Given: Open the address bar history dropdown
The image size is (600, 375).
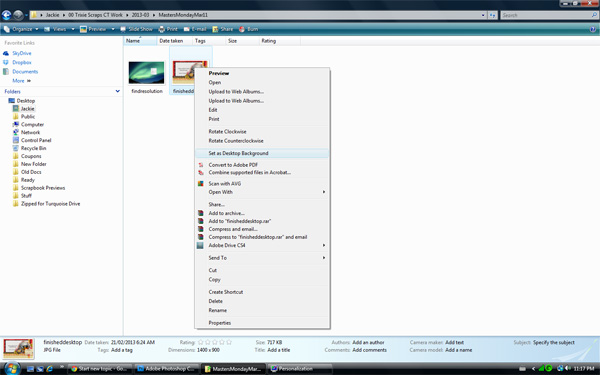Looking at the screenshot, I should point(483,15).
